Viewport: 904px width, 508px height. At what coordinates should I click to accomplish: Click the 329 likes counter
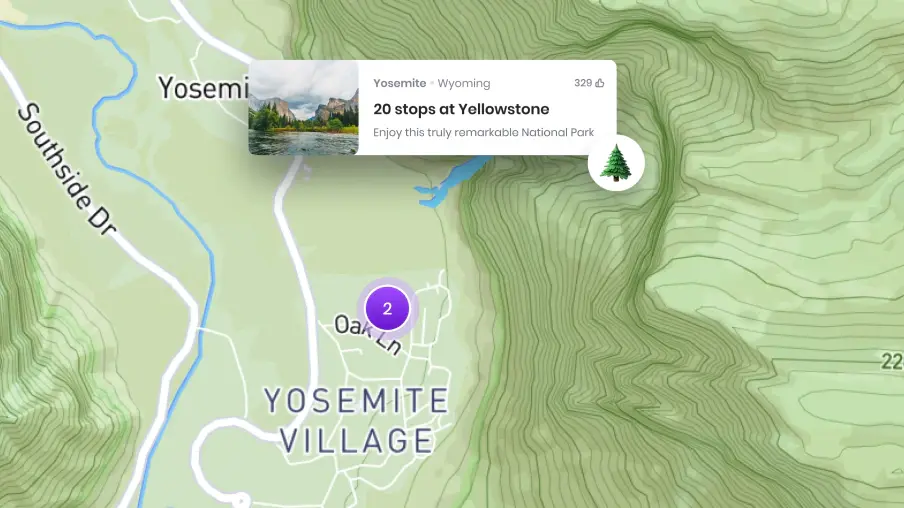point(583,83)
